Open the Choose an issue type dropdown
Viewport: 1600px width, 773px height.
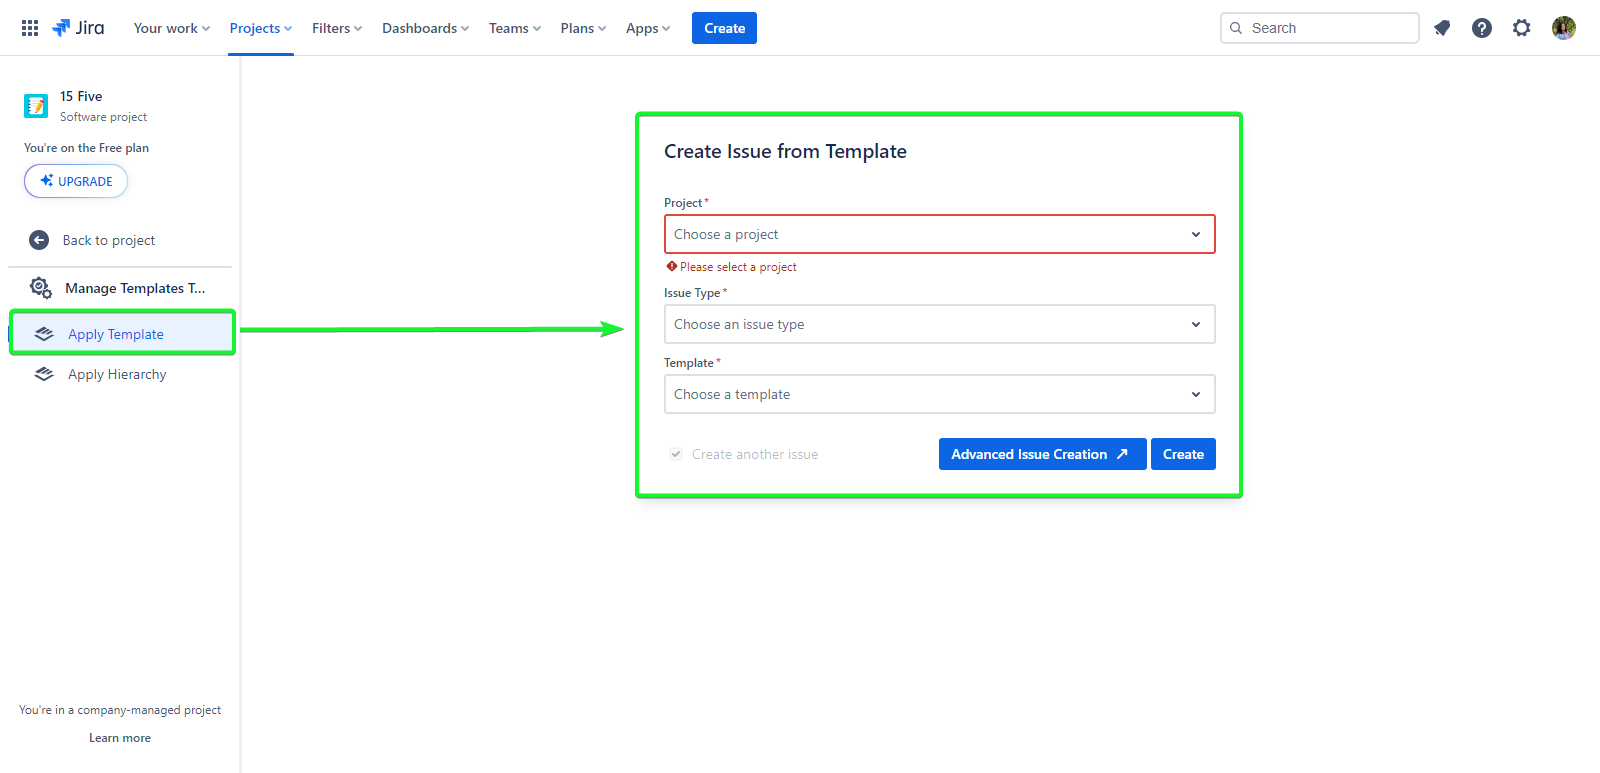939,324
